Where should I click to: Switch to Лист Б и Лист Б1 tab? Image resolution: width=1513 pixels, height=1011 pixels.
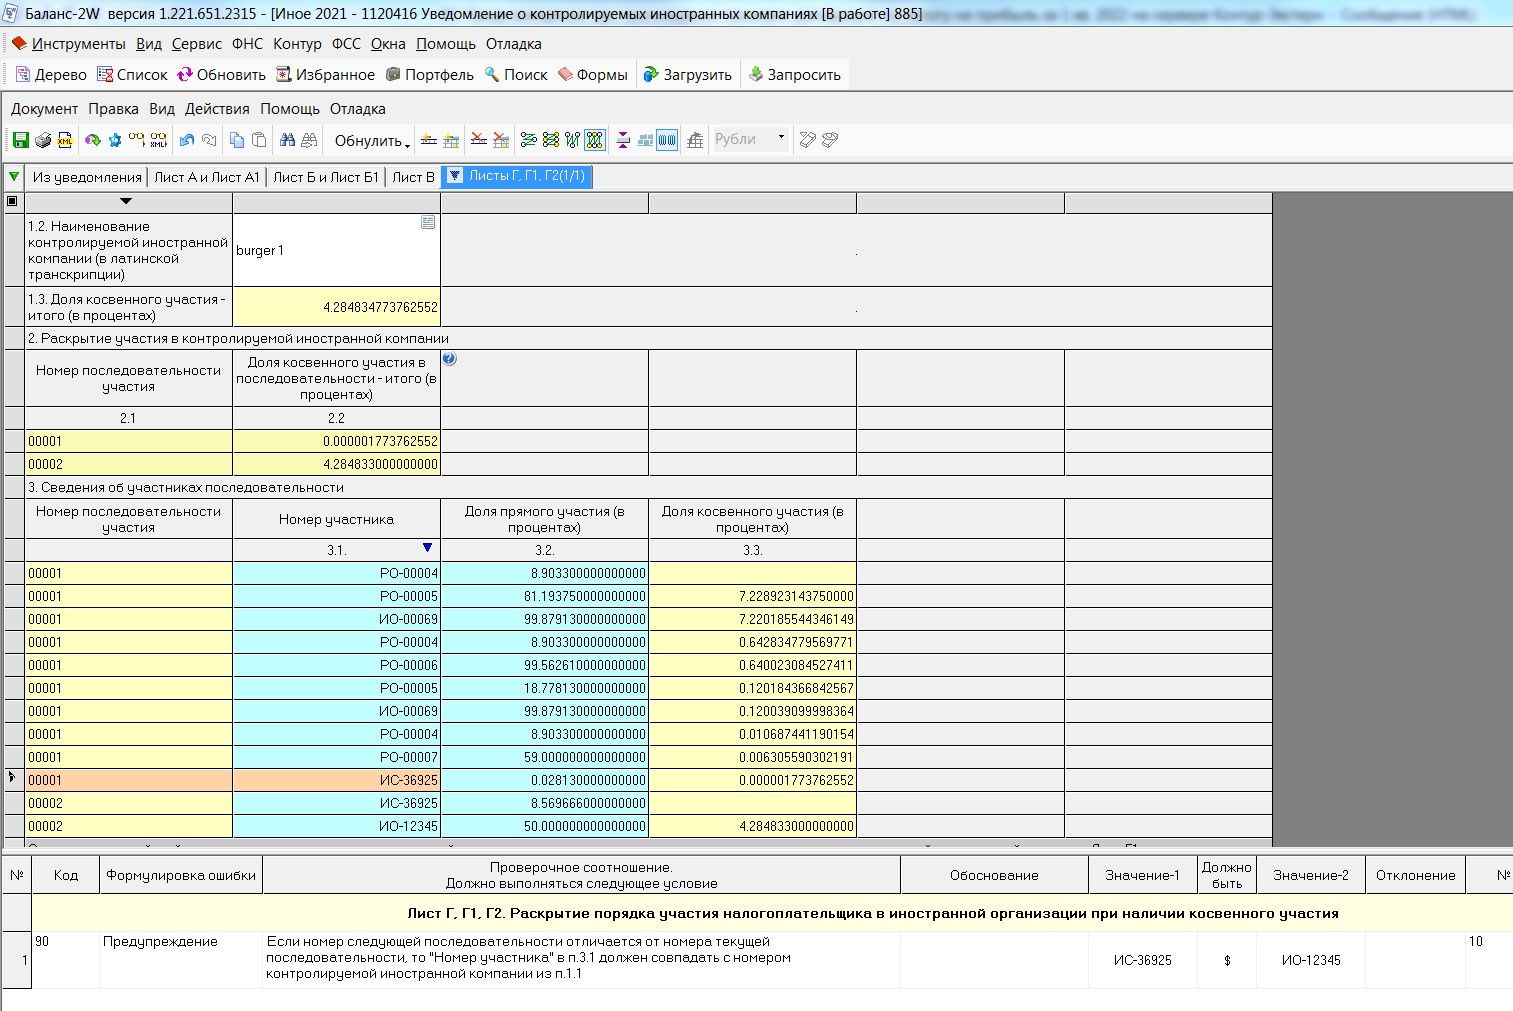click(326, 177)
